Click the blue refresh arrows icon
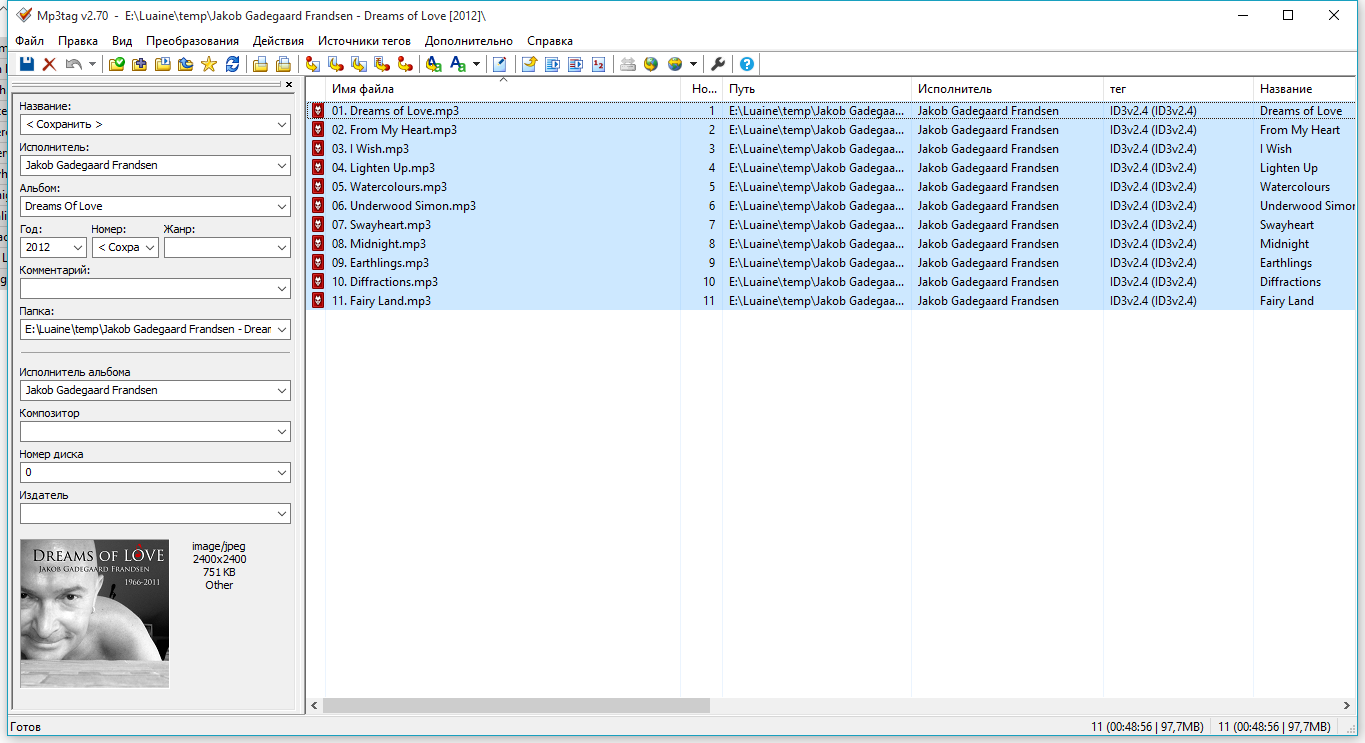The height and width of the screenshot is (743, 1365). 232,64
